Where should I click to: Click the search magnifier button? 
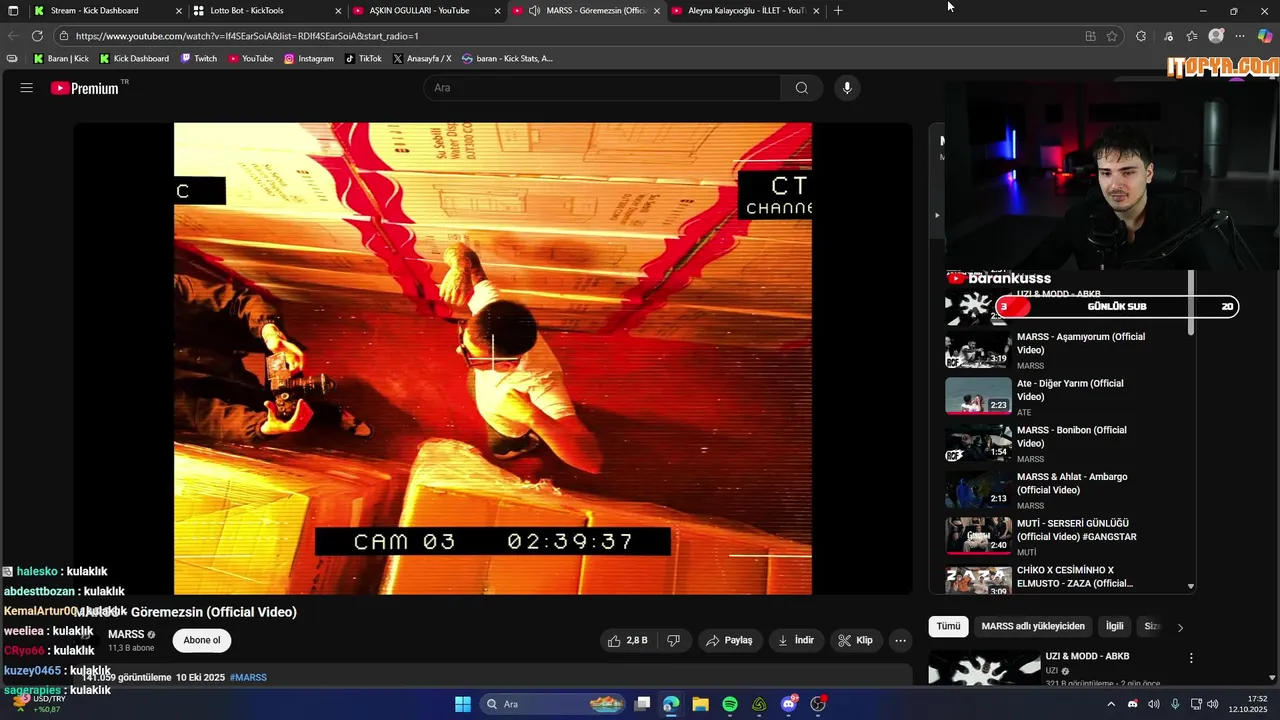pos(802,88)
